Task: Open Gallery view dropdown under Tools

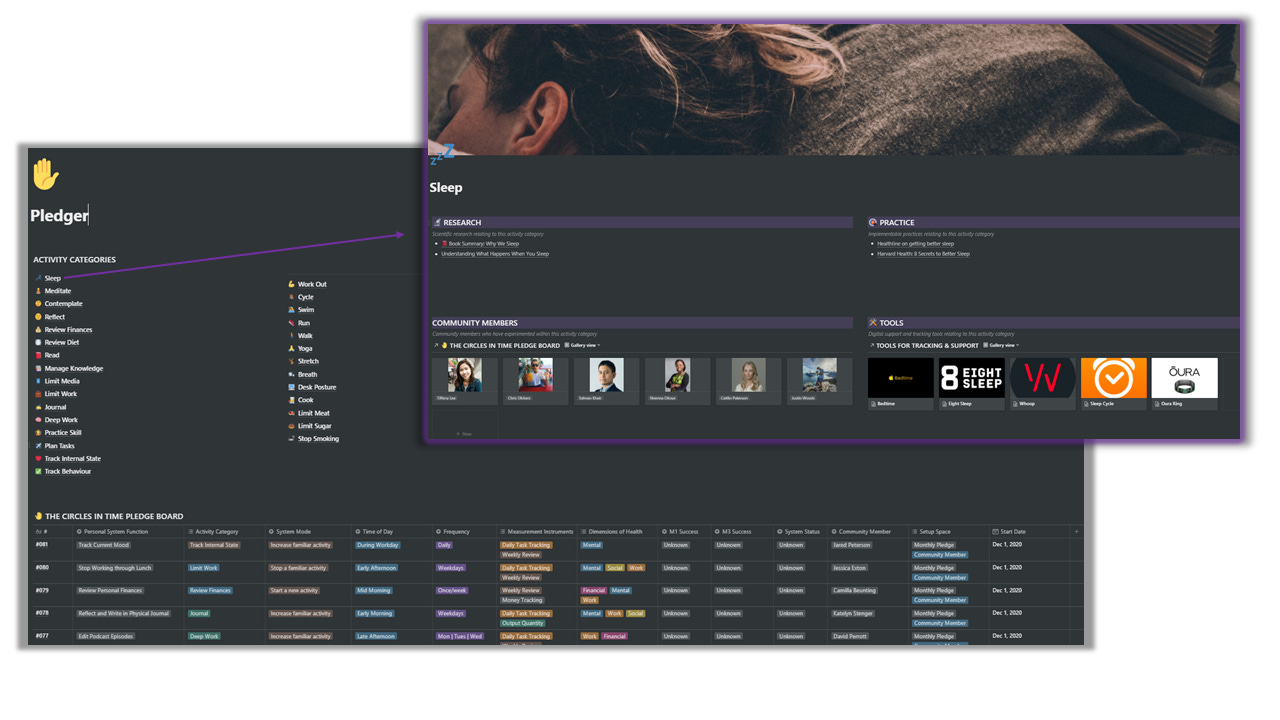Action: pos(1002,345)
